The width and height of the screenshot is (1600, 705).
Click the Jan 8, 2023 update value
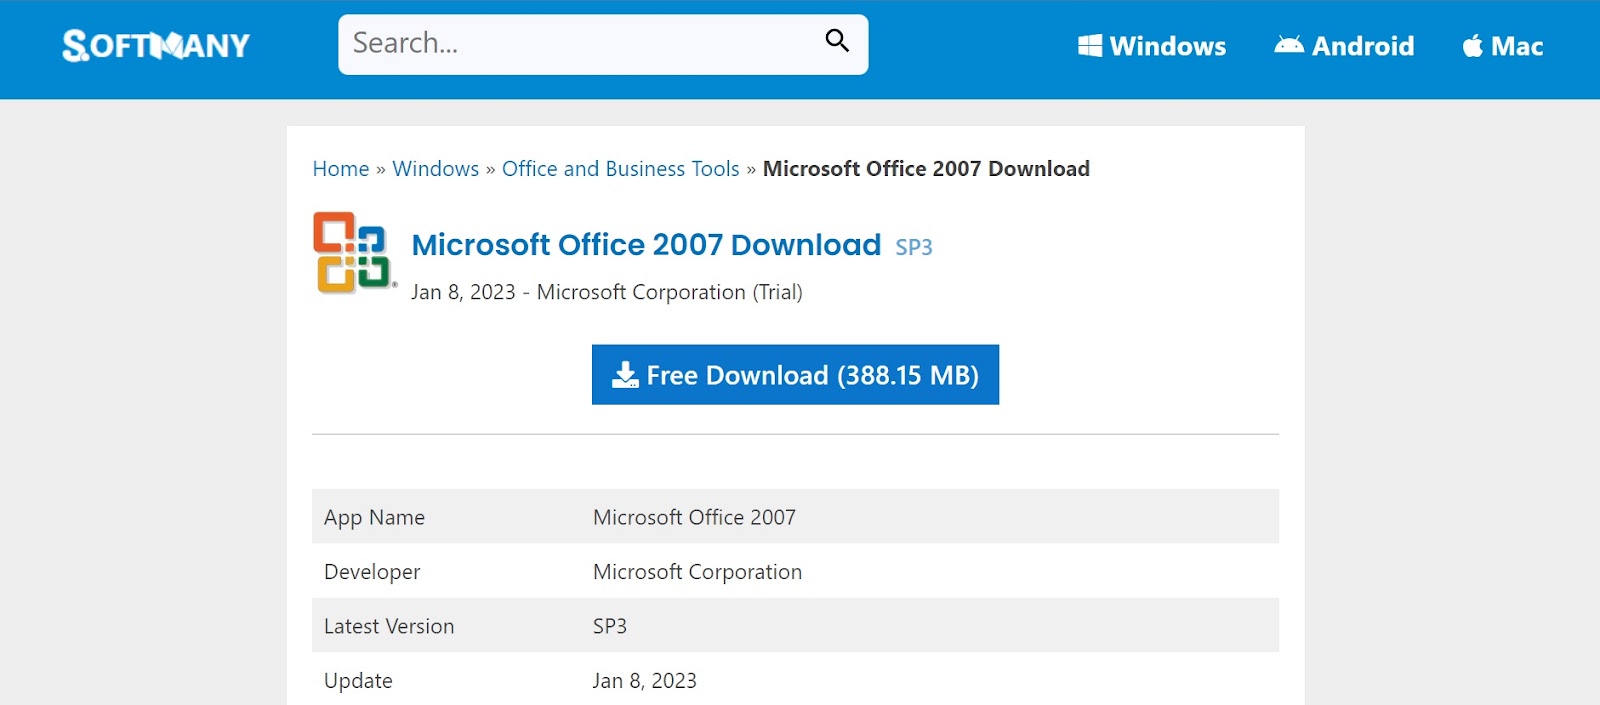click(x=644, y=681)
